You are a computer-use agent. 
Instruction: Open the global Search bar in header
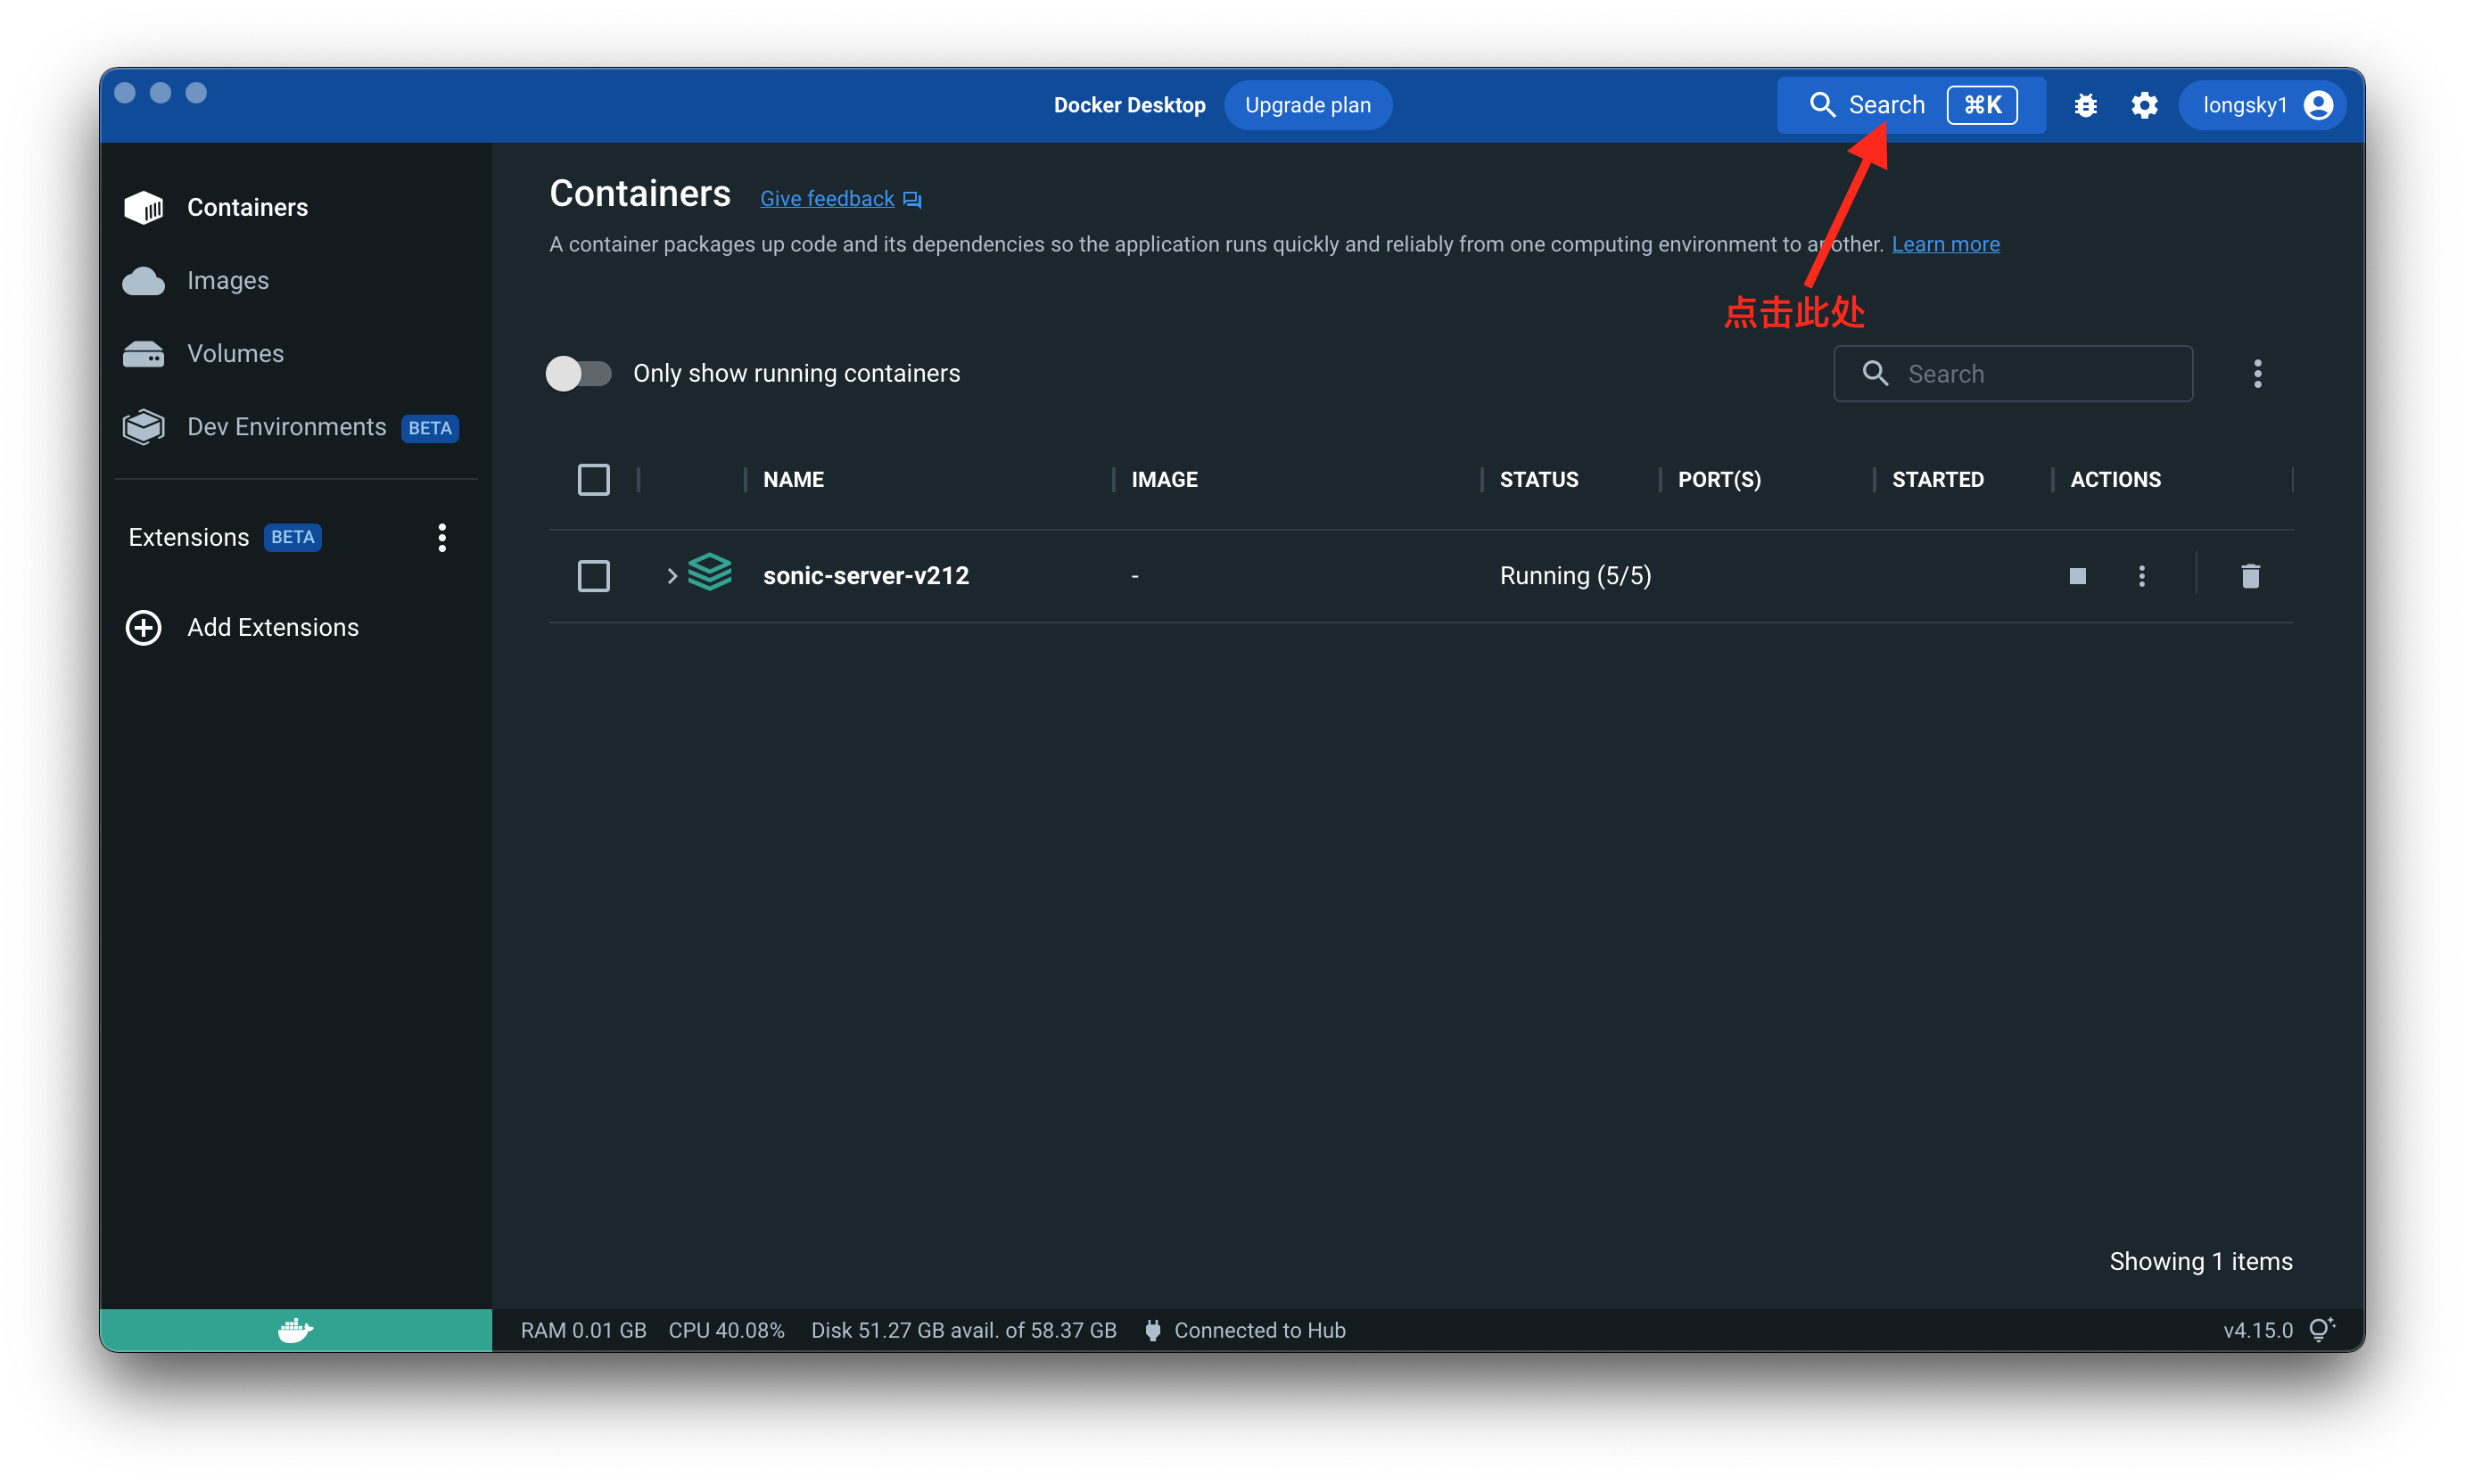tap(1911, 105)
